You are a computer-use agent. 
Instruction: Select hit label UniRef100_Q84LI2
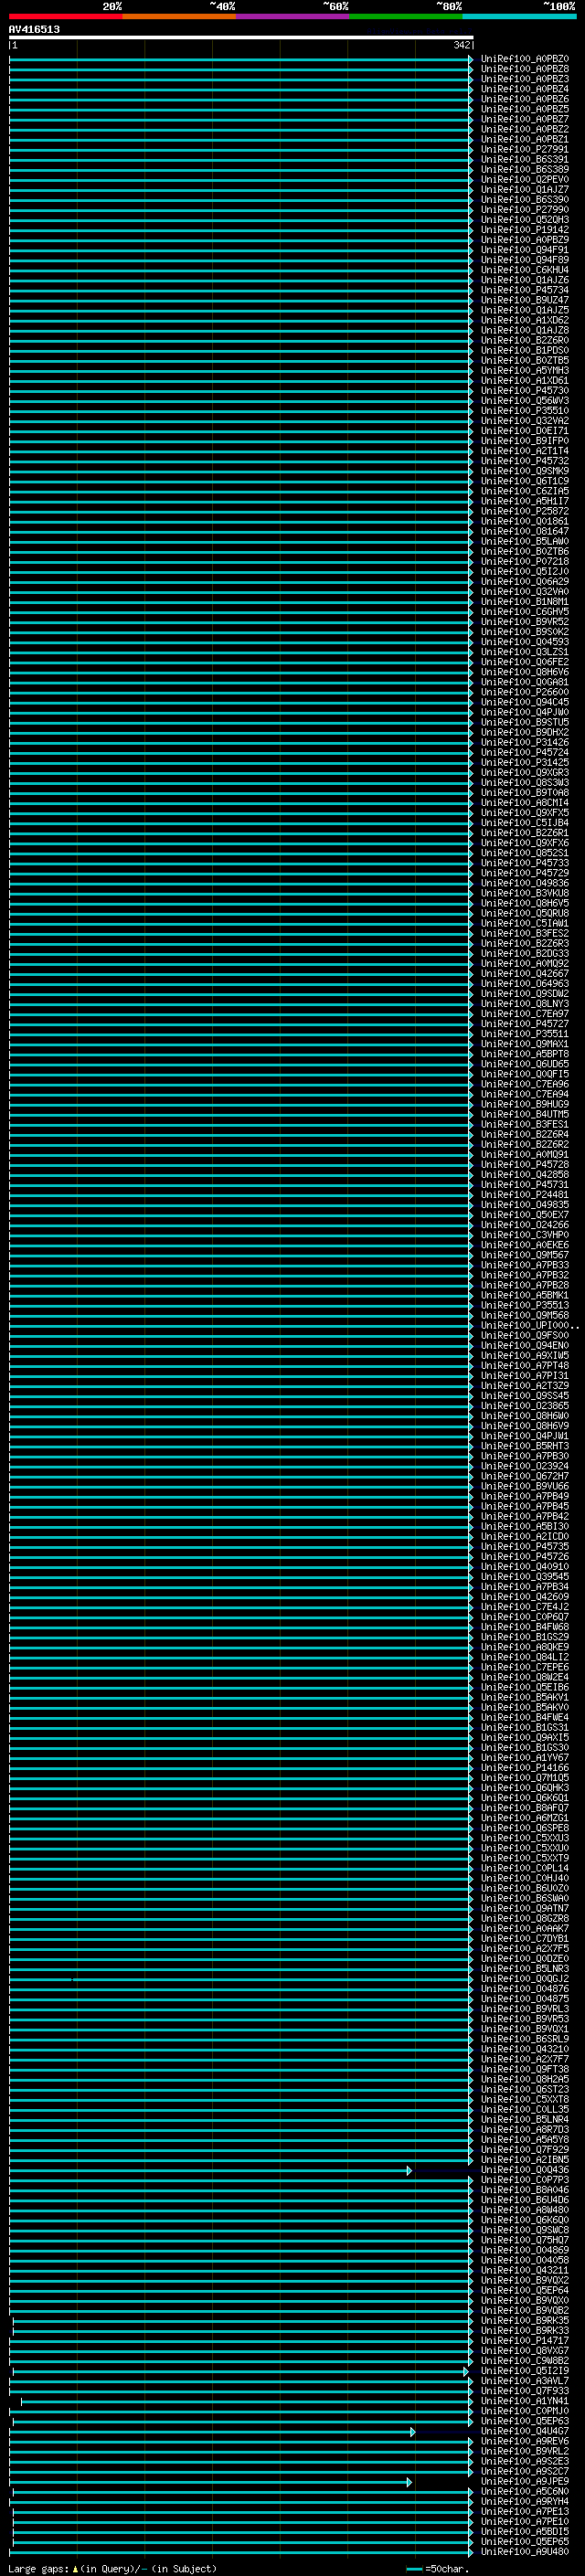coord(525,1657)
